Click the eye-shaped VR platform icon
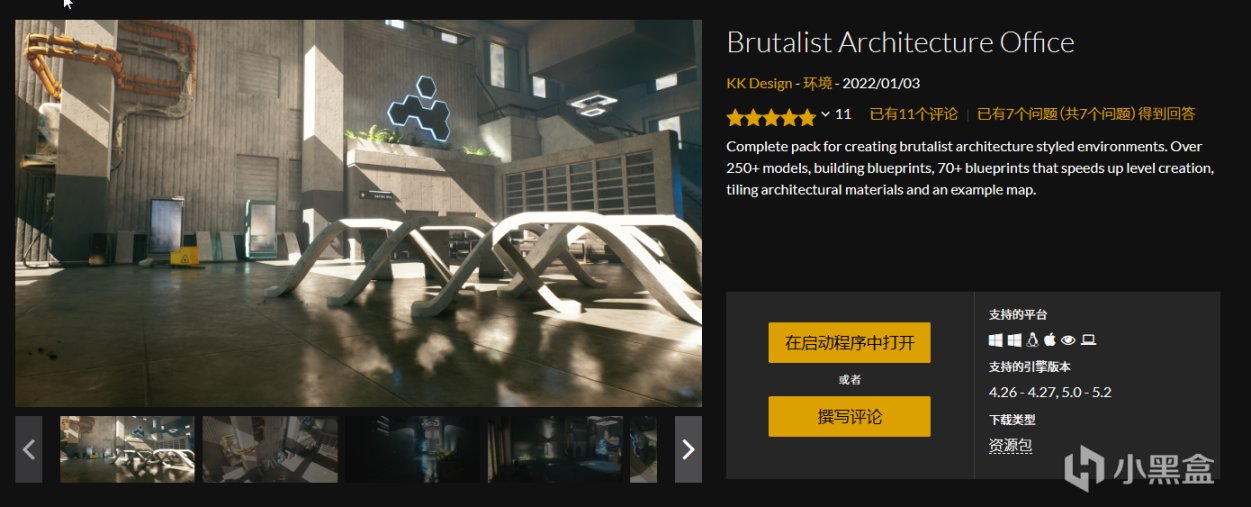Screen dimensions: 1251x507 (1068, 340)
